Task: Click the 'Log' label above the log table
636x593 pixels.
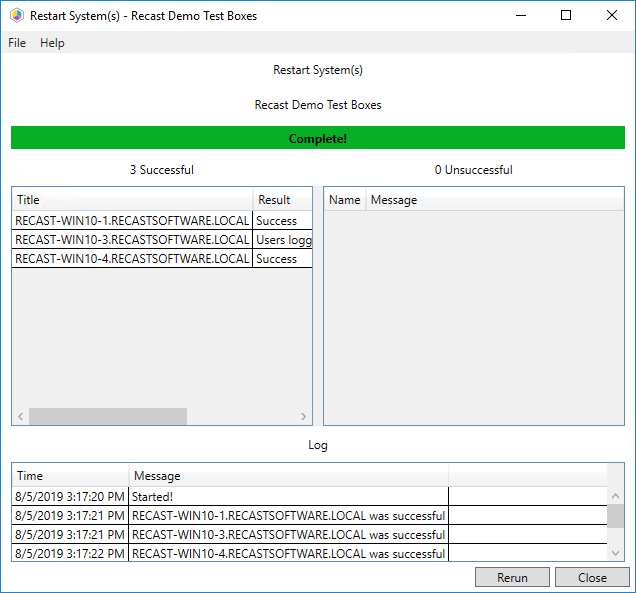Action: click(318, 445)
